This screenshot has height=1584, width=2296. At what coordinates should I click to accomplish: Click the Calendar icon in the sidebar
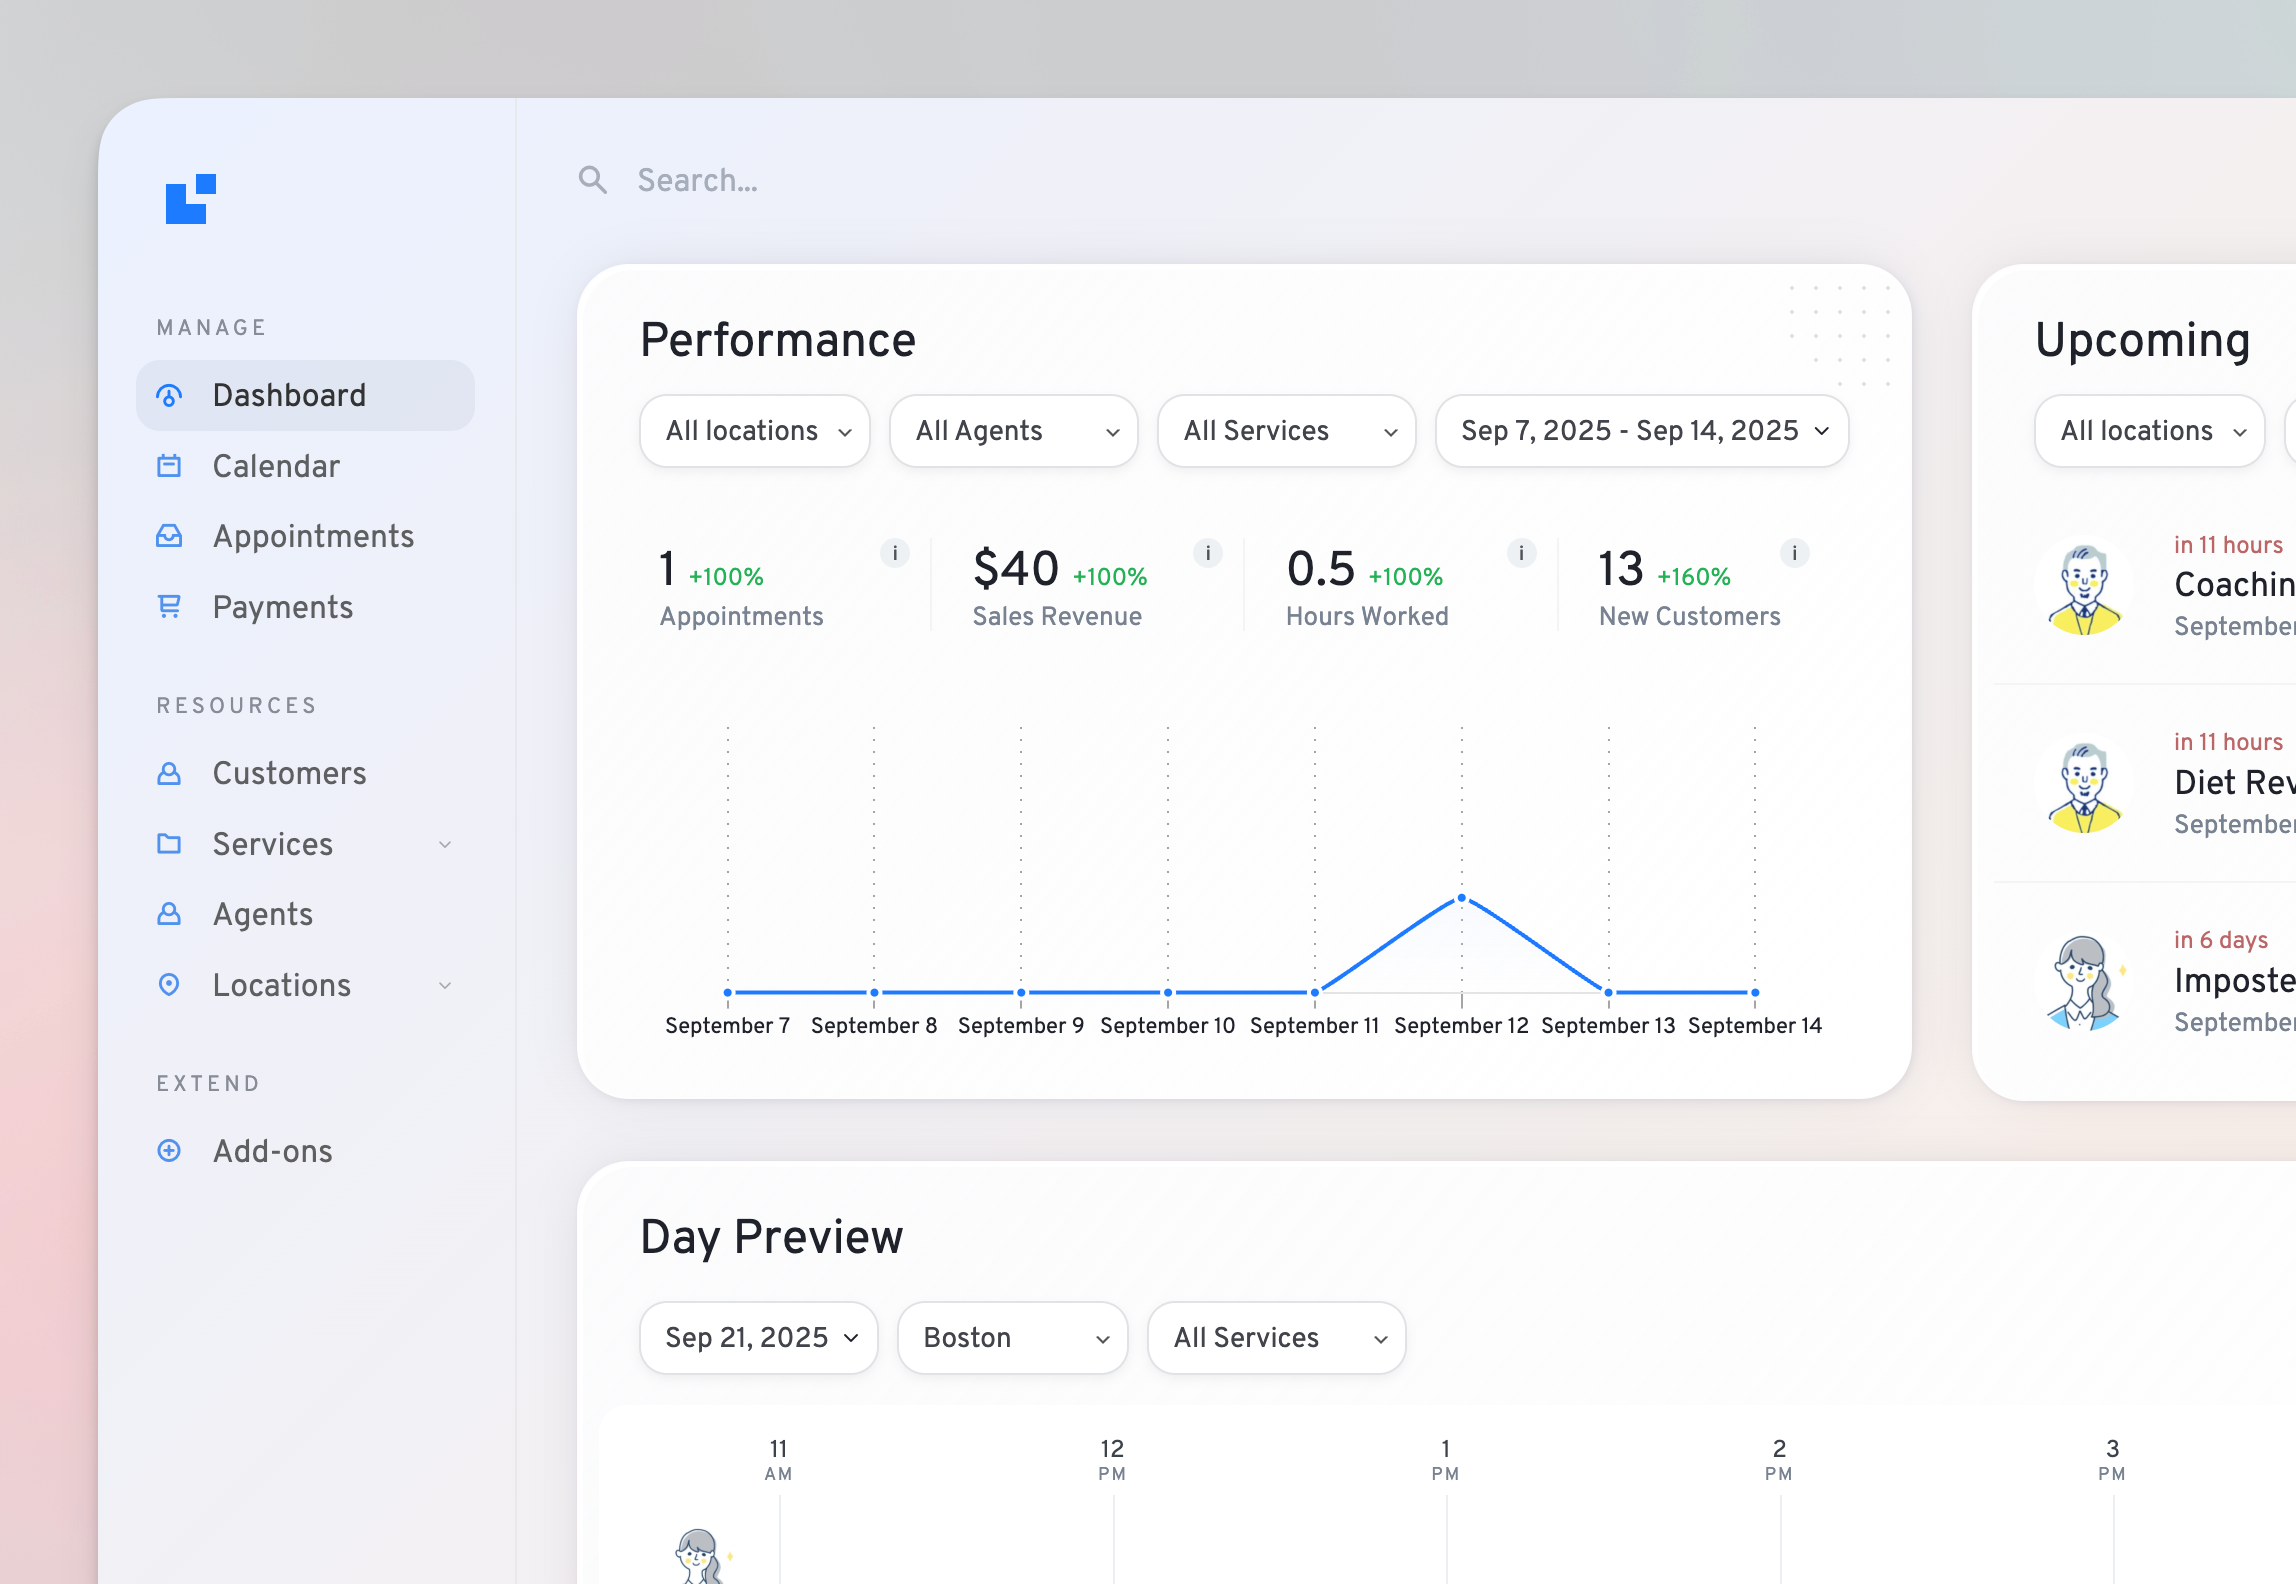click(x=169, y=466)
